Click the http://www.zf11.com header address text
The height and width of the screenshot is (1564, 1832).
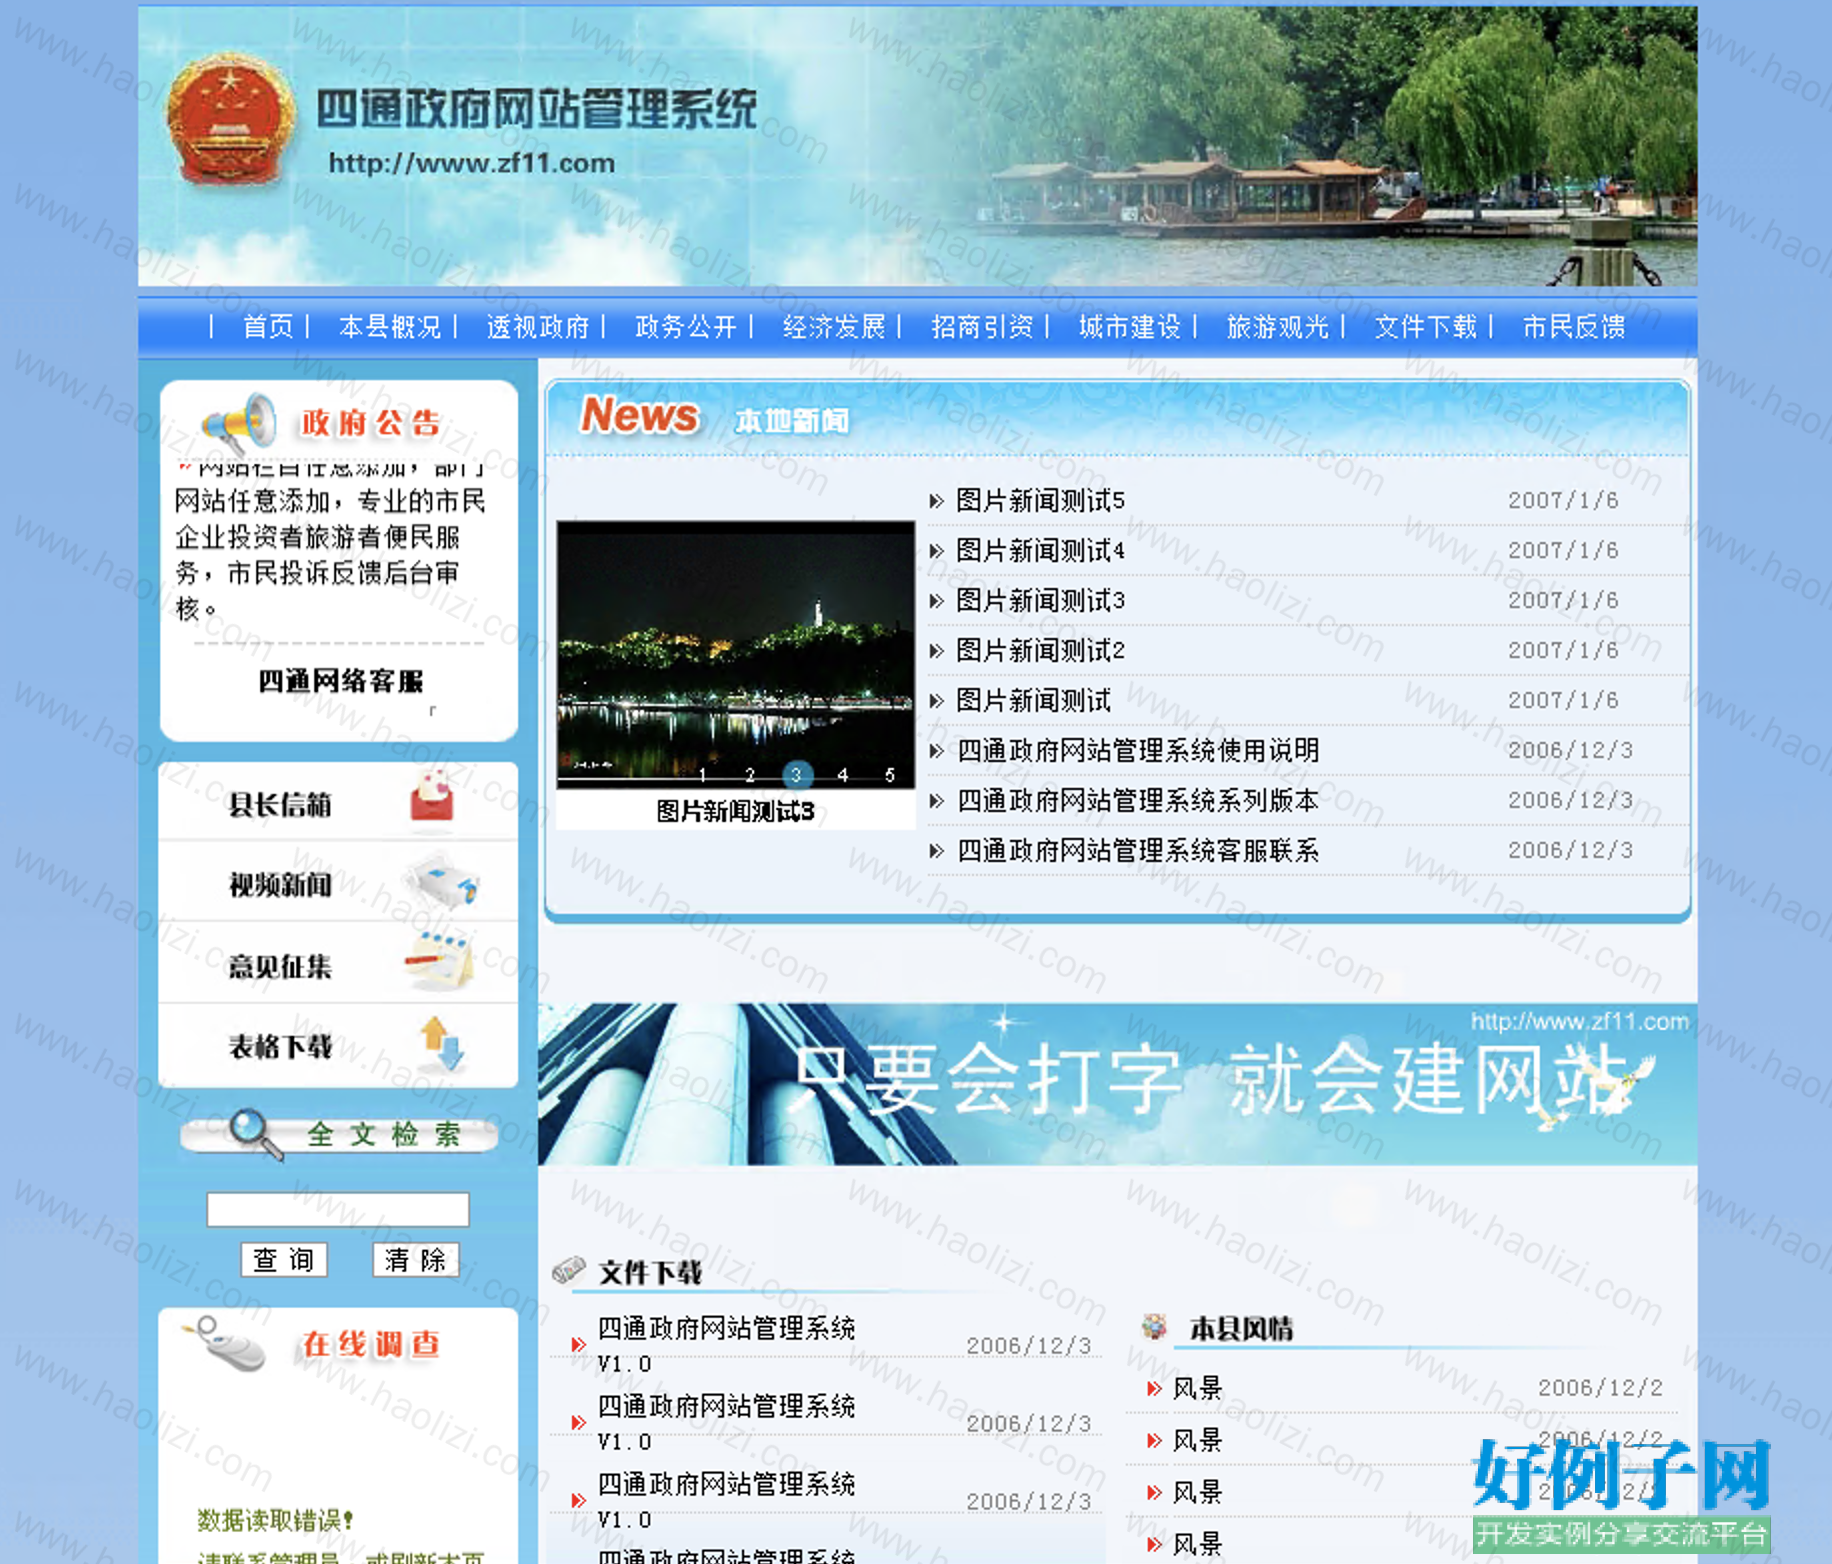tap(472, 163)
